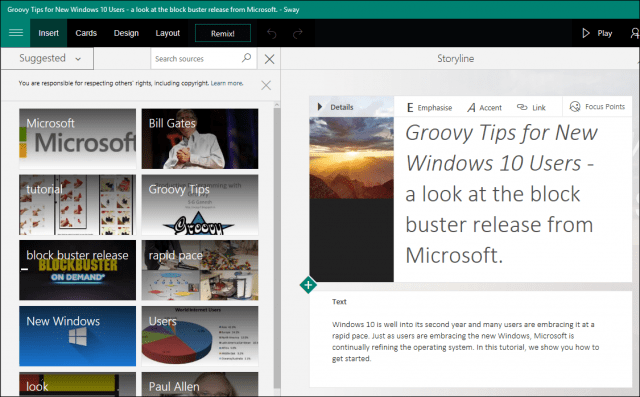Select the Groovy Tips suggestion thumbnail

tap(200, 205)
